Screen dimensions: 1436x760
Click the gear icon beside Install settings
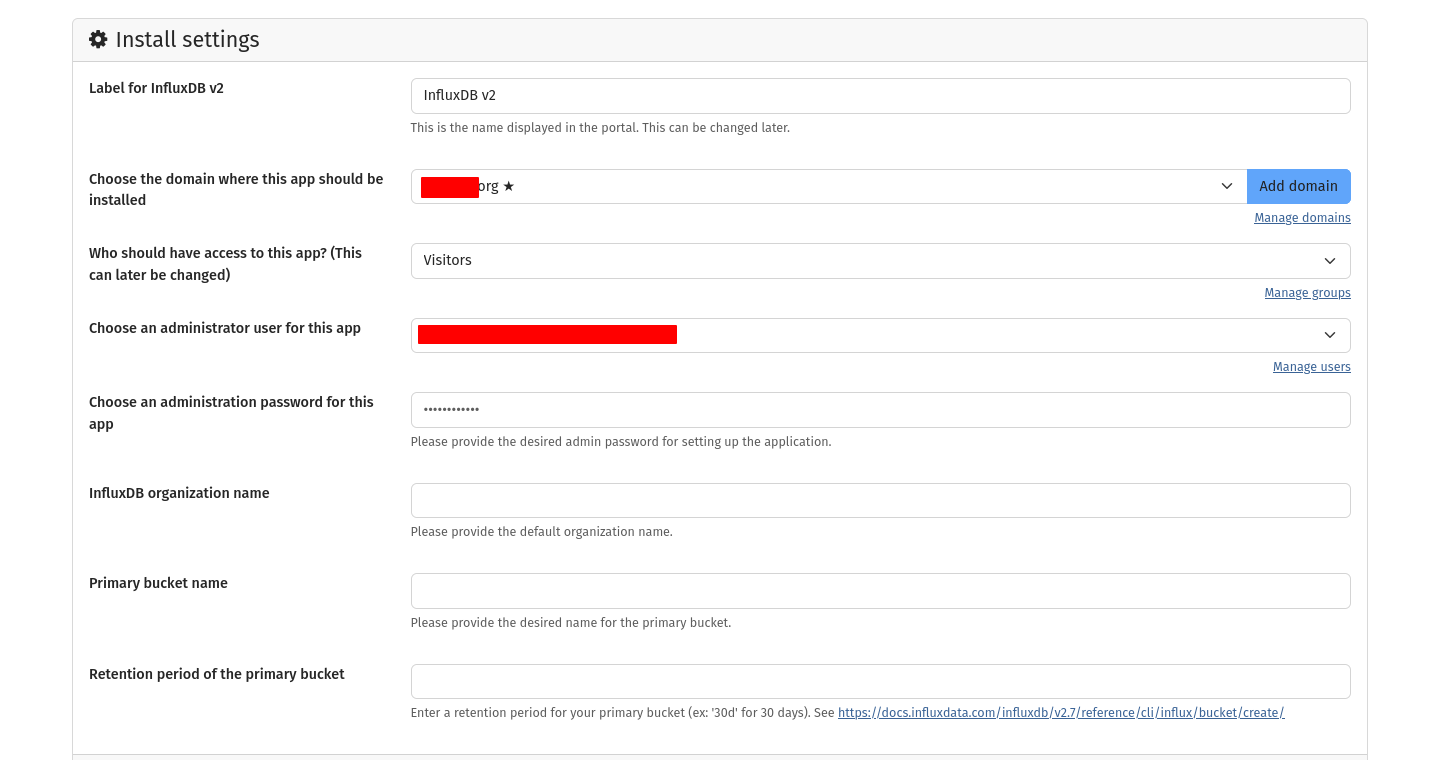pos(98,40)
